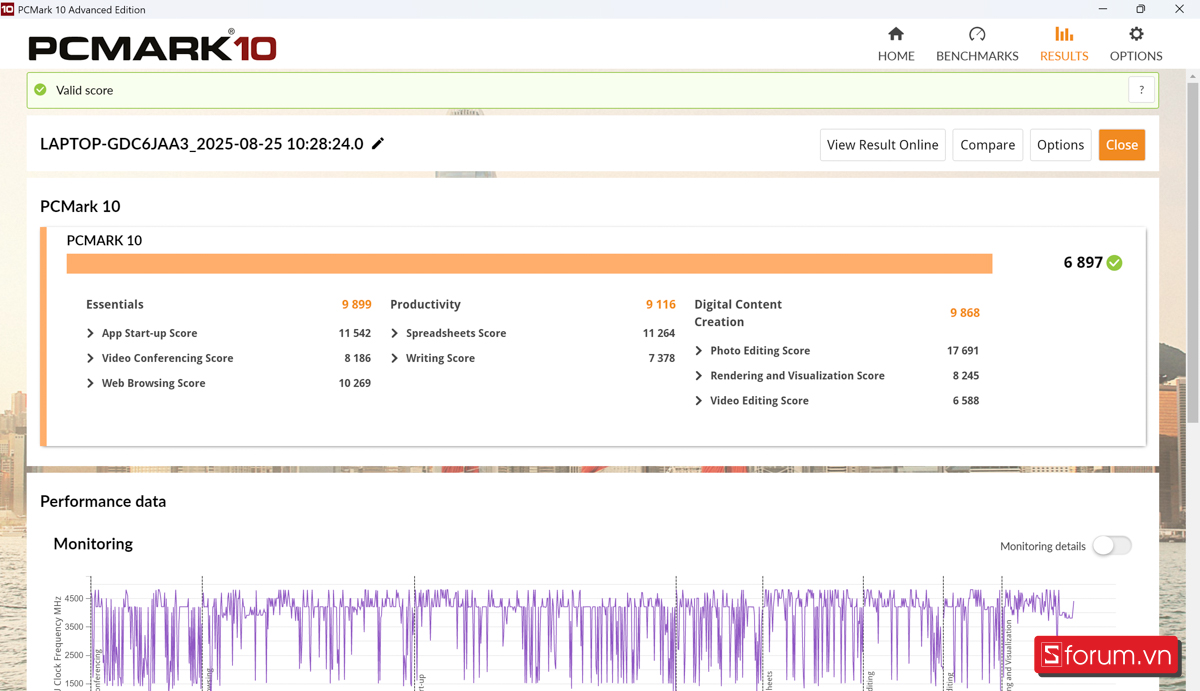1200x691 pixels.
Task: Click the Productivity heading
Action: pos(425,304)
